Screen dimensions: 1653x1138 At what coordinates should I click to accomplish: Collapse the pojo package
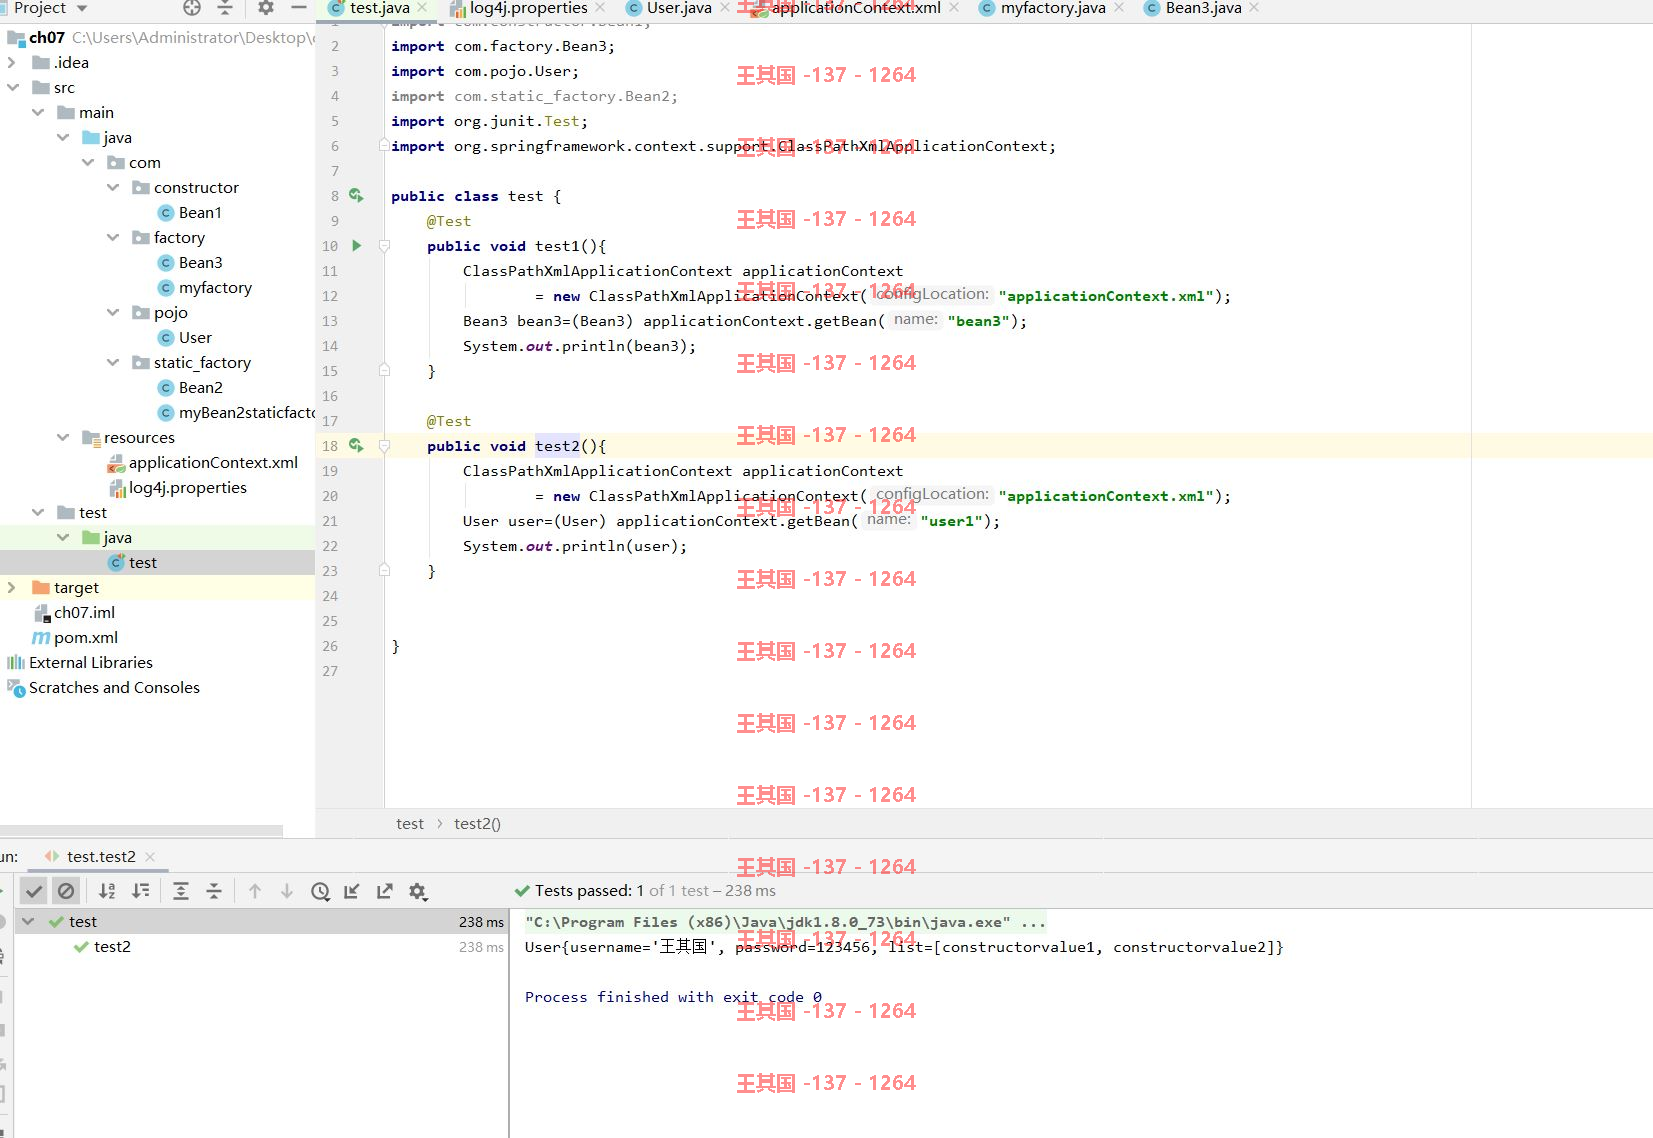112,312
